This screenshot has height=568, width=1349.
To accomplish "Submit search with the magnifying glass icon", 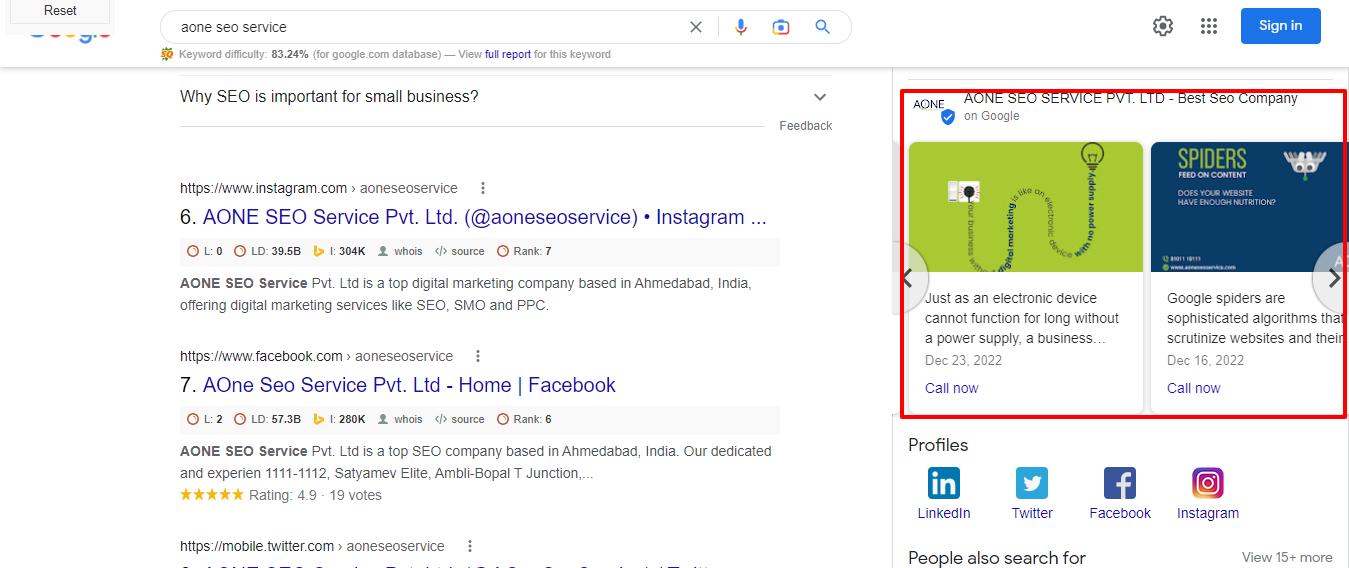I will coord(822,27).
